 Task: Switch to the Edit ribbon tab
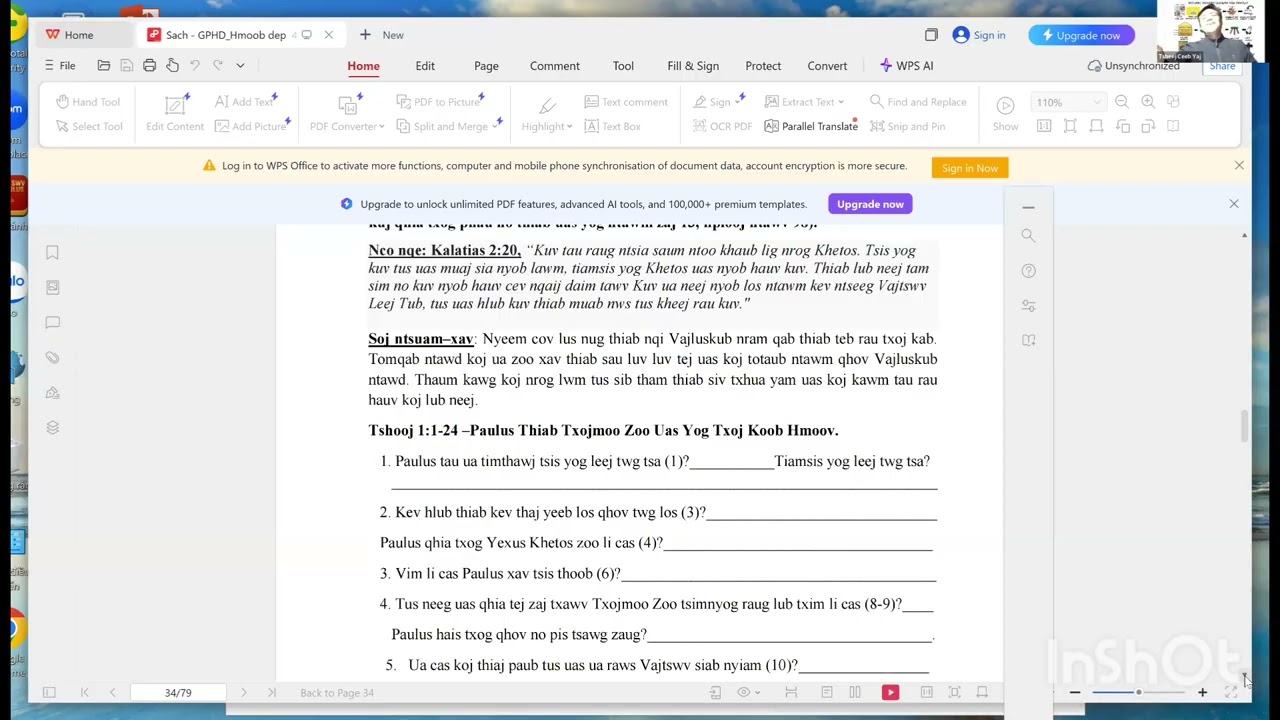425,66
